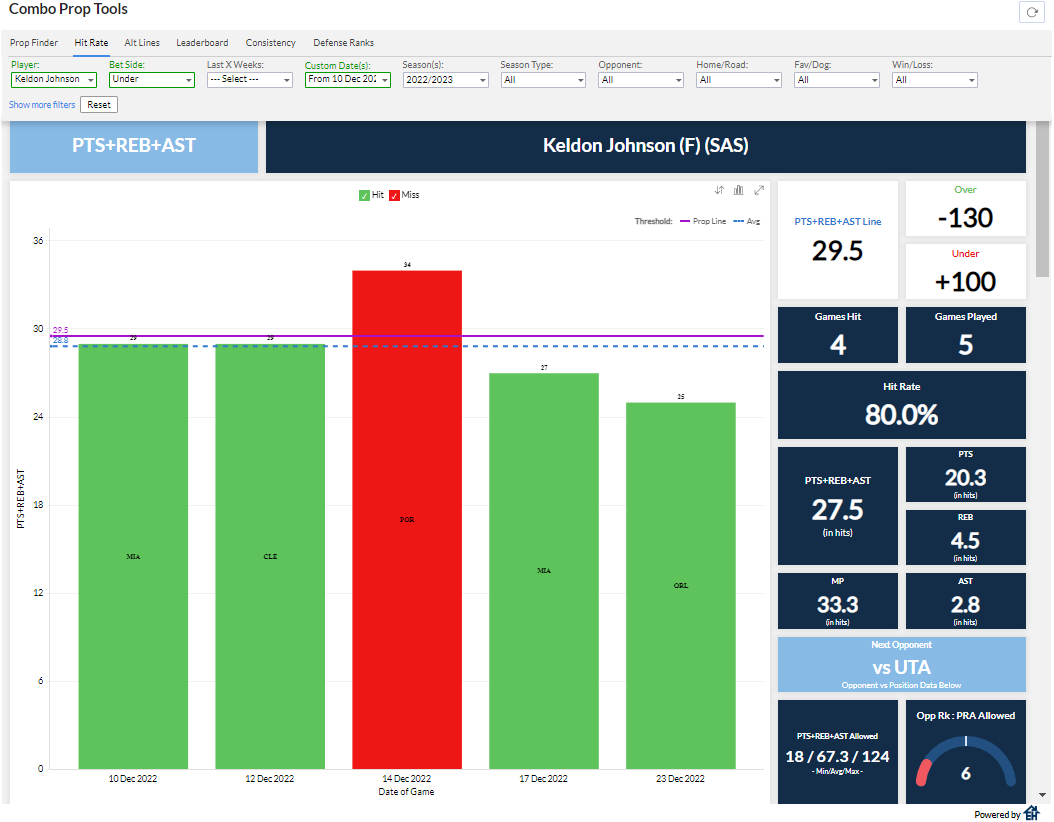1054x822 pixels.
Task: Expand the chart to fullscreen via diagonal arrows icon
Action: tap(758, 189)
